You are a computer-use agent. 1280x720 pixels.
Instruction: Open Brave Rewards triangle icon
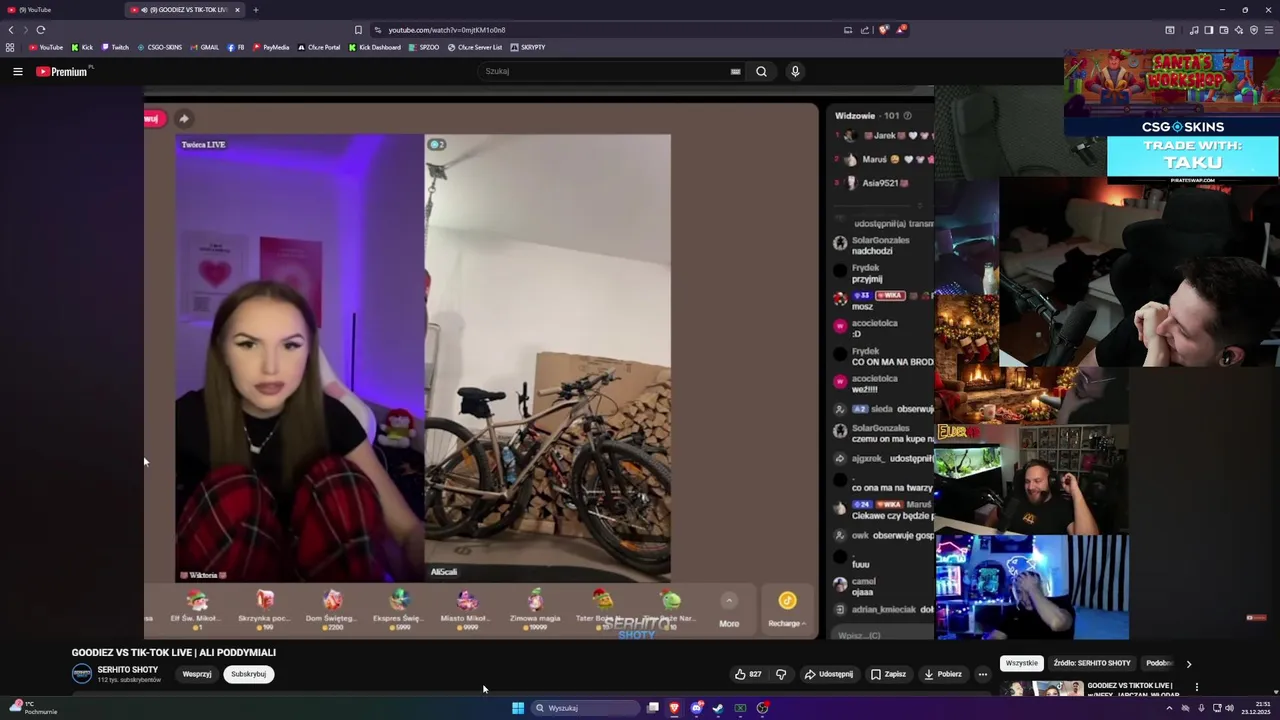pyautogui.click(x=900, y=30)
